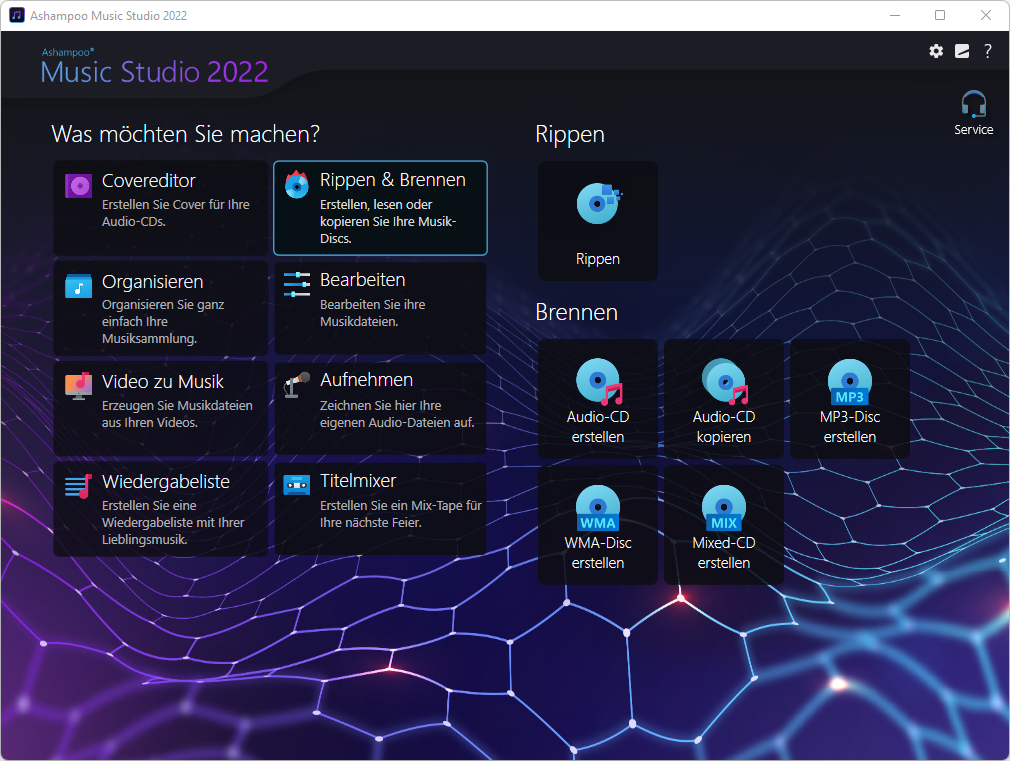Open the Service headset icon
The image size is (1010, 761).
973,104
